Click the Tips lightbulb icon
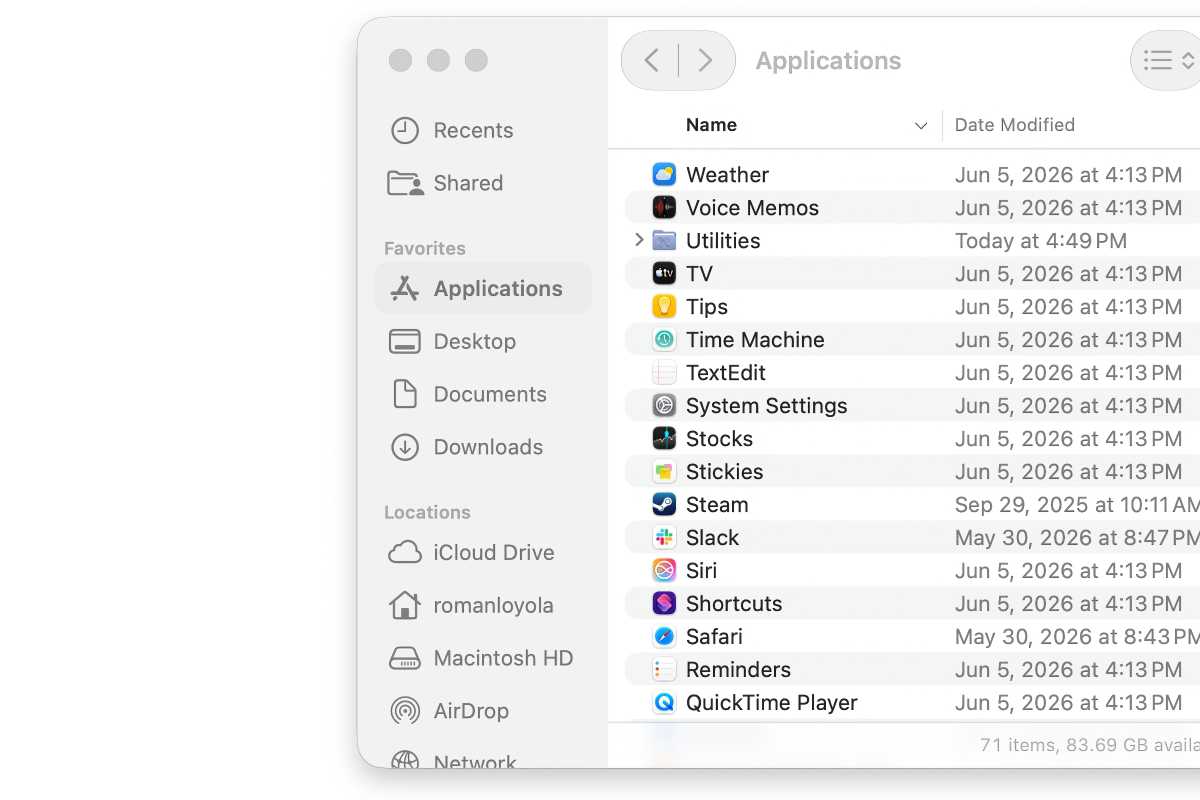This screenshot has width=1200, height=800. tap(664, 307)
